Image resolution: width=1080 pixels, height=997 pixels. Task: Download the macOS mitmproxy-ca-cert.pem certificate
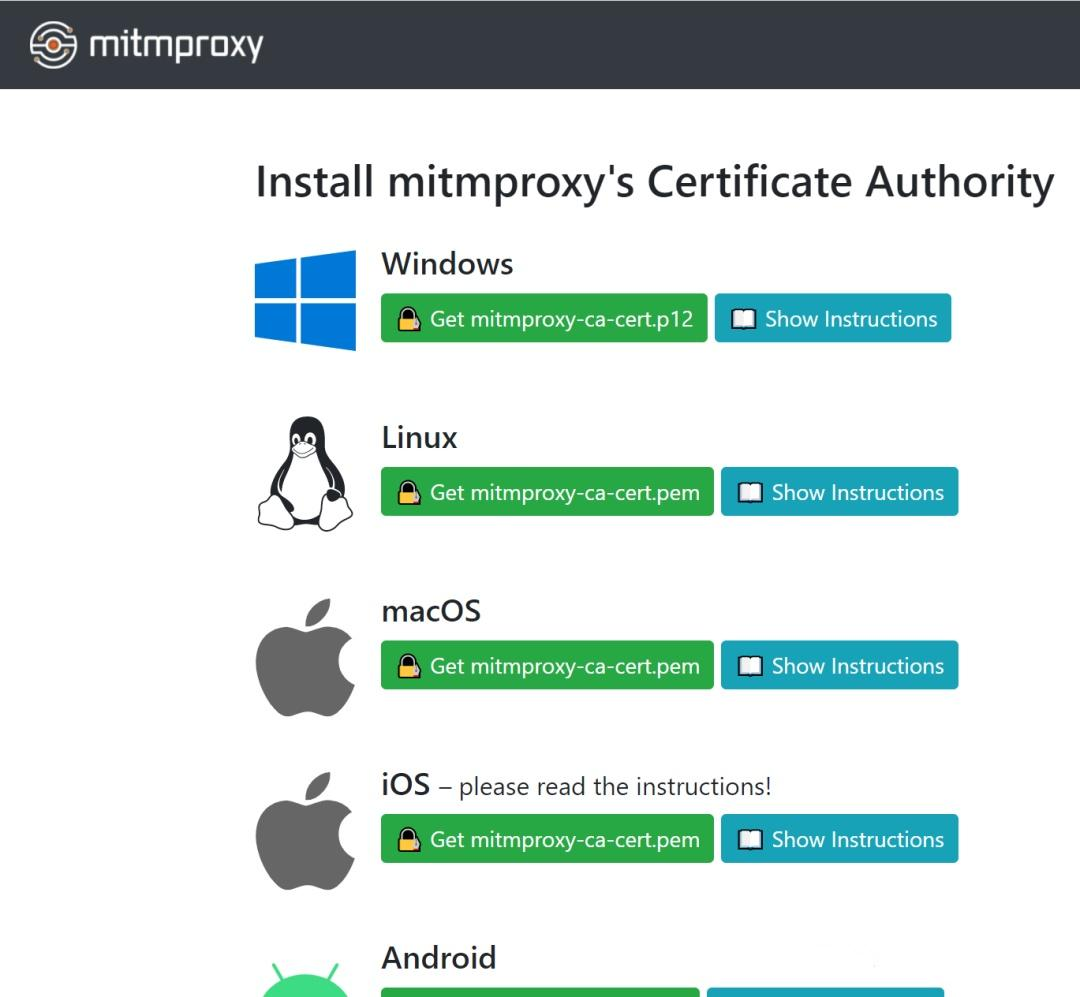(546, 665)
